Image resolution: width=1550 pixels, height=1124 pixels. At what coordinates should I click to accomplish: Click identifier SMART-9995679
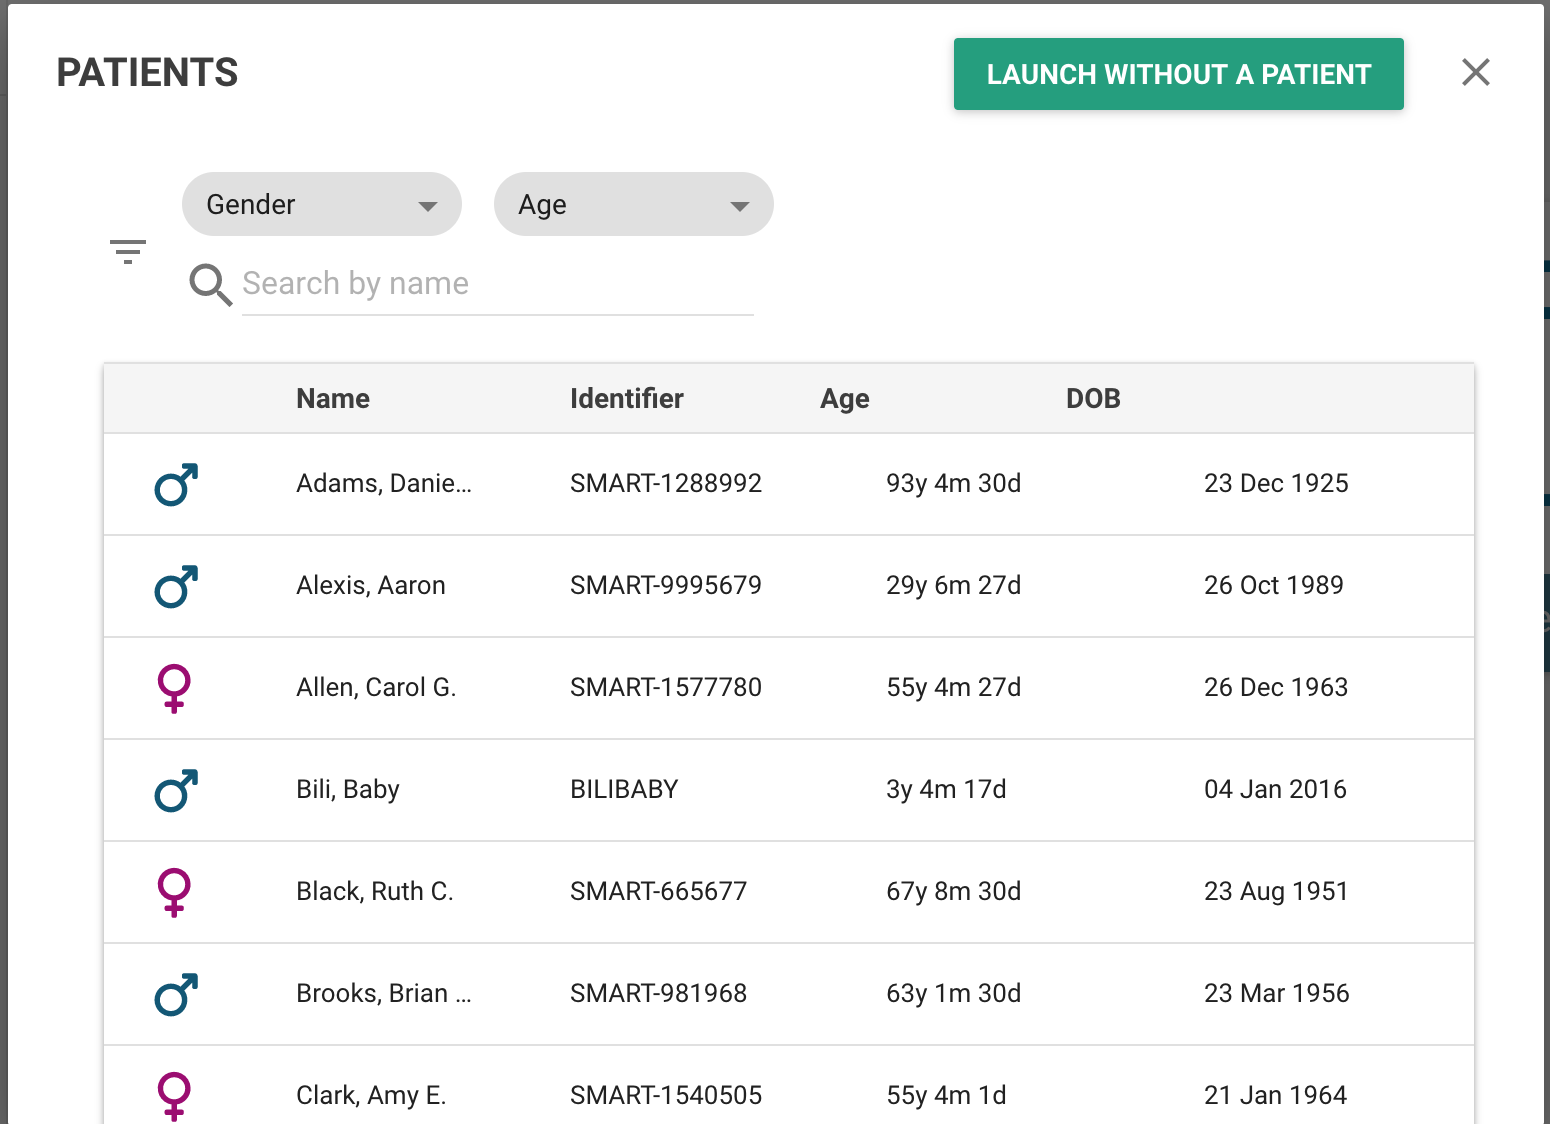666,586
